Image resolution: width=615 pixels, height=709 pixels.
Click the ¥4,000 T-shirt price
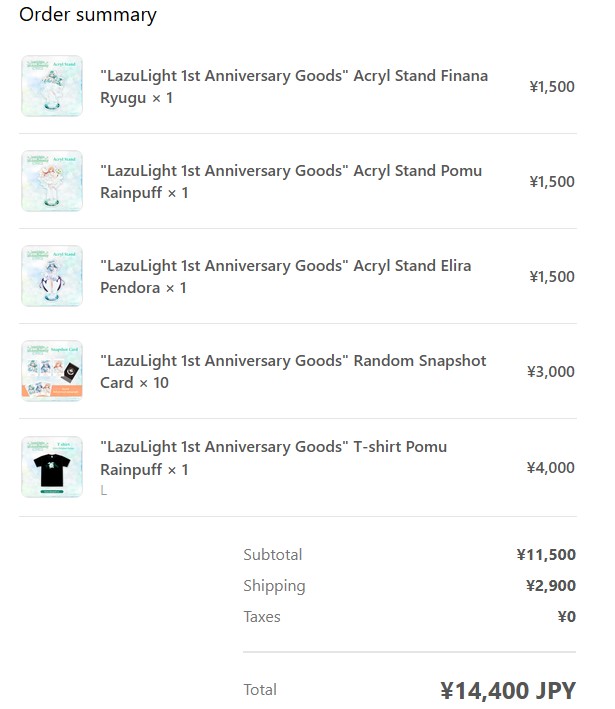click(x=550, y=467)
